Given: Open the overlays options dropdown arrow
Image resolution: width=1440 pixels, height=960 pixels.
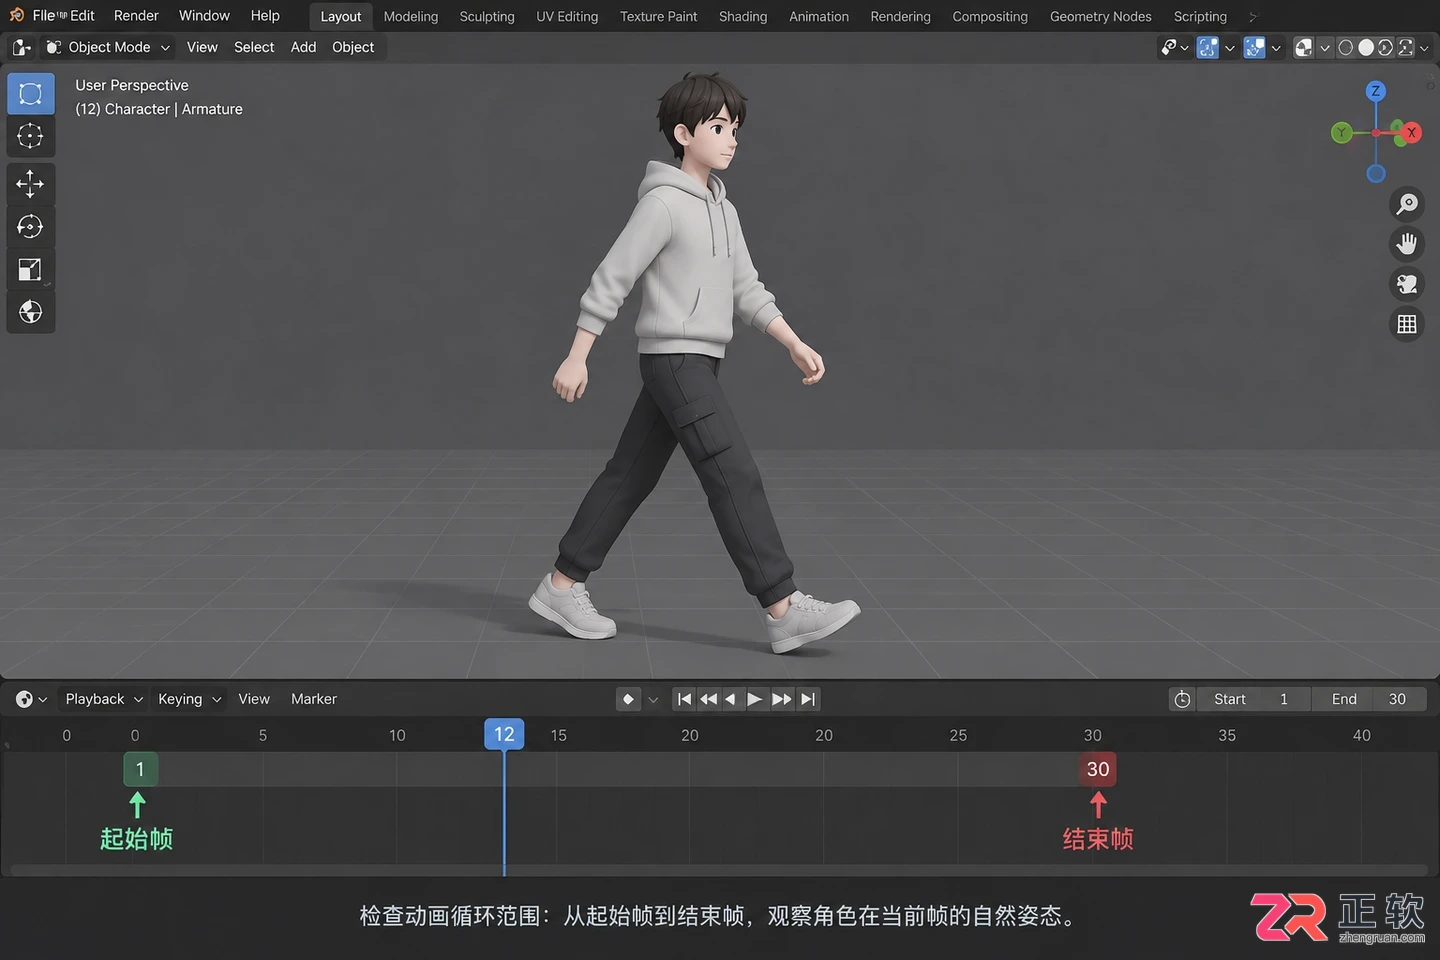Looking at the screenshot, I should point(1276,47).
